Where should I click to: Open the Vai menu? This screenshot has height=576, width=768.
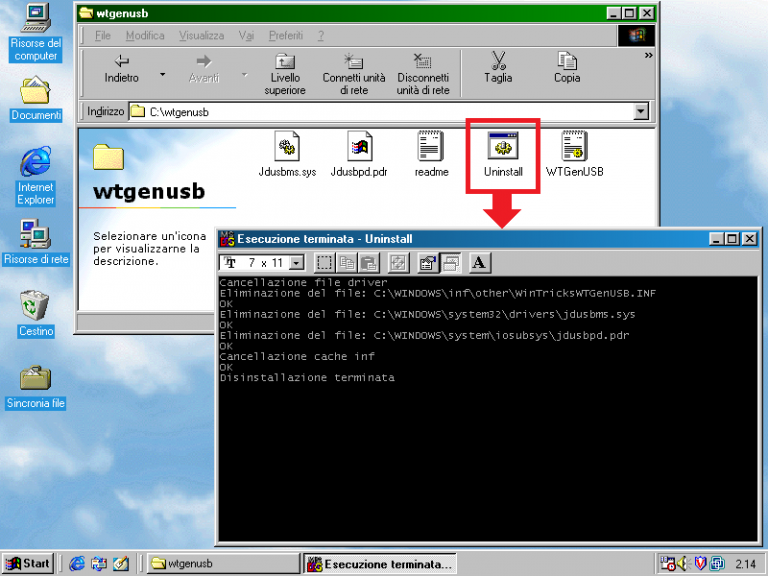[246, 35]
